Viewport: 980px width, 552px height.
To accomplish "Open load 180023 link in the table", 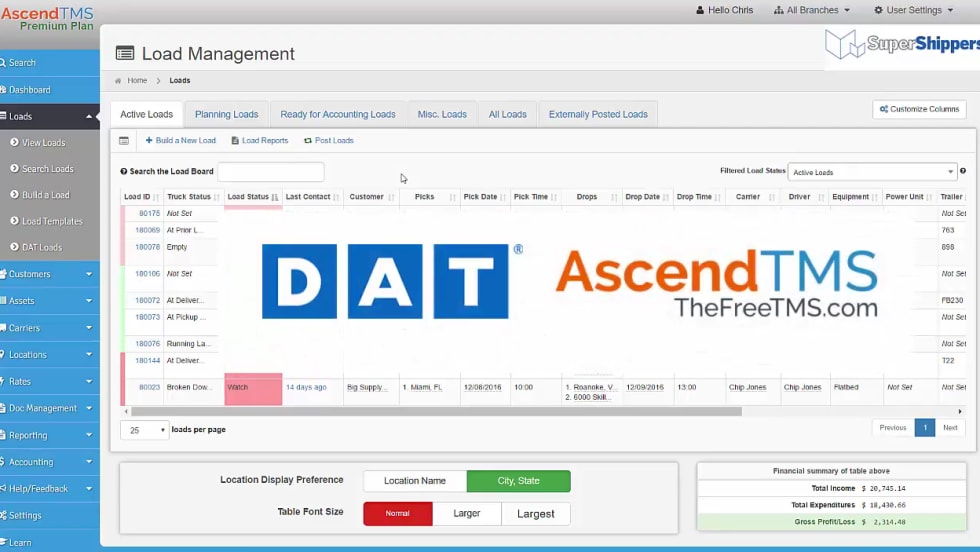I will coord(149,387).
